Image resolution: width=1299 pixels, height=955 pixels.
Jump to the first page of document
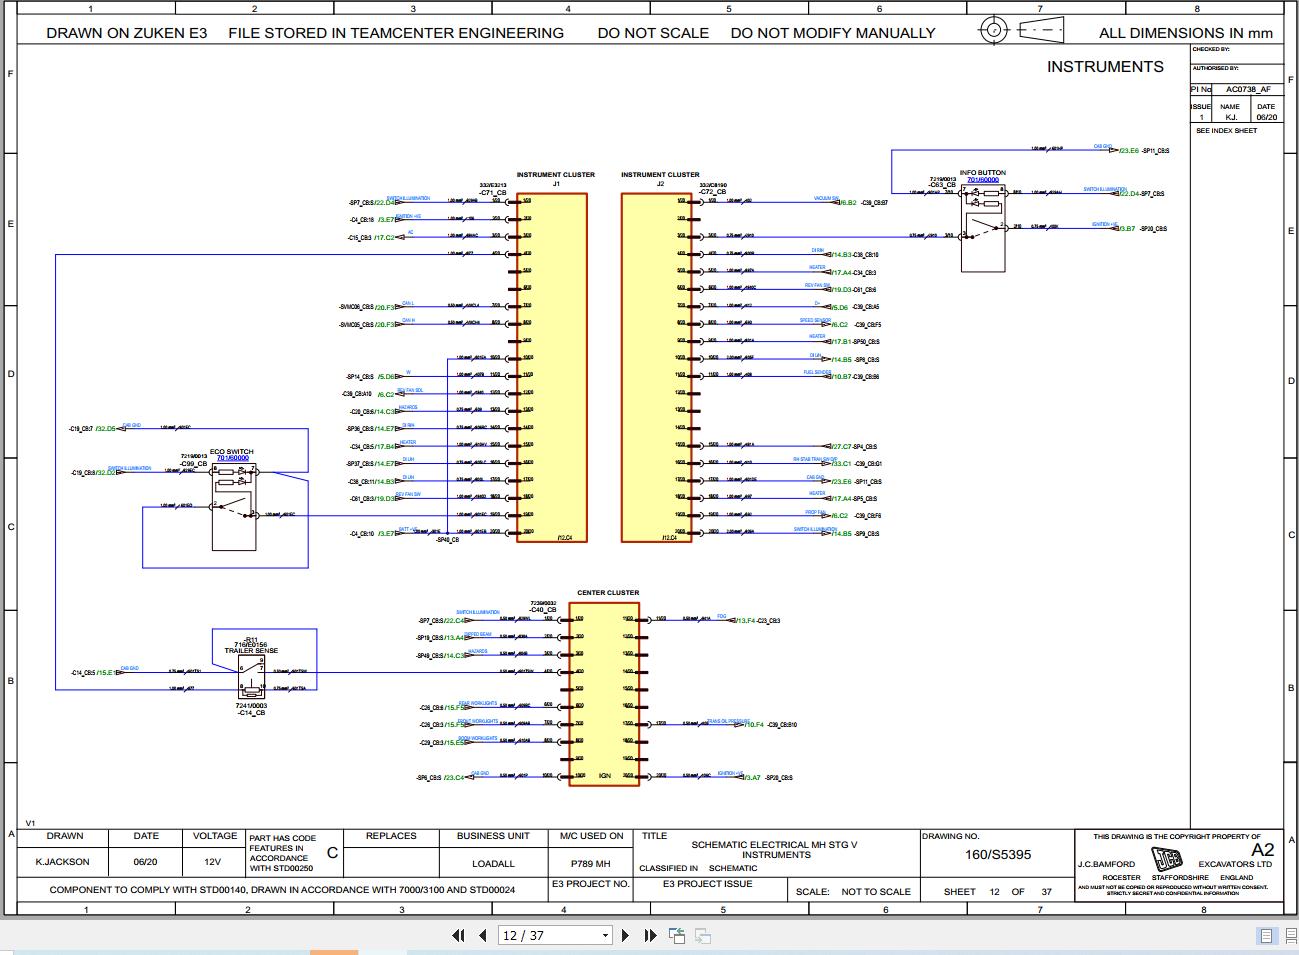(458, 935)
